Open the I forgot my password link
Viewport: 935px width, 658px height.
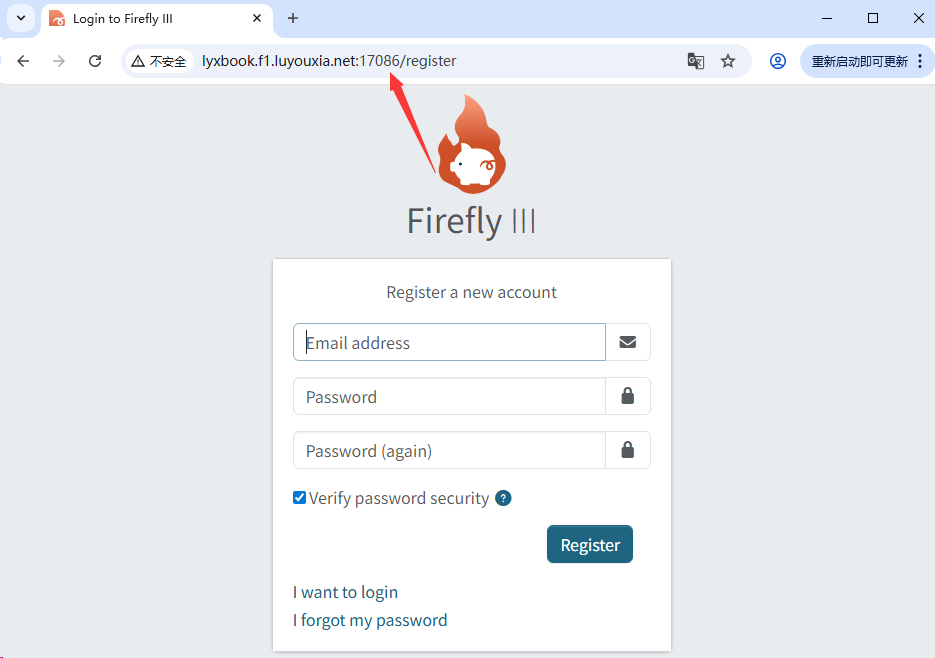(370, 620)
